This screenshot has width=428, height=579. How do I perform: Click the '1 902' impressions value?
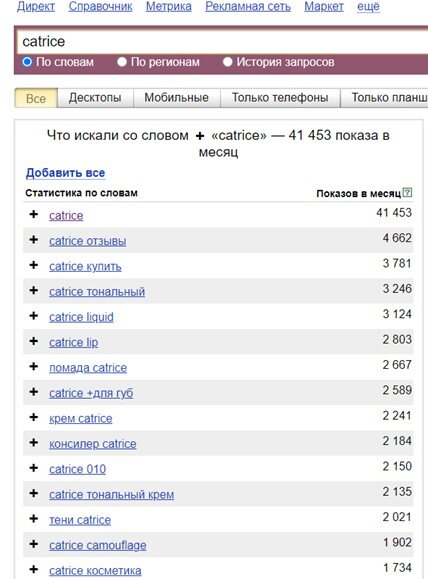[397, 542]
